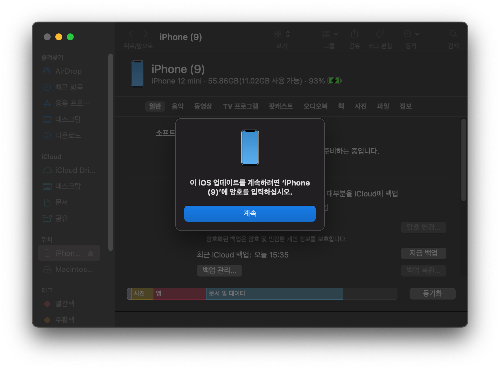Select the iPhone device in the sidebar

[x=69, y=253]
